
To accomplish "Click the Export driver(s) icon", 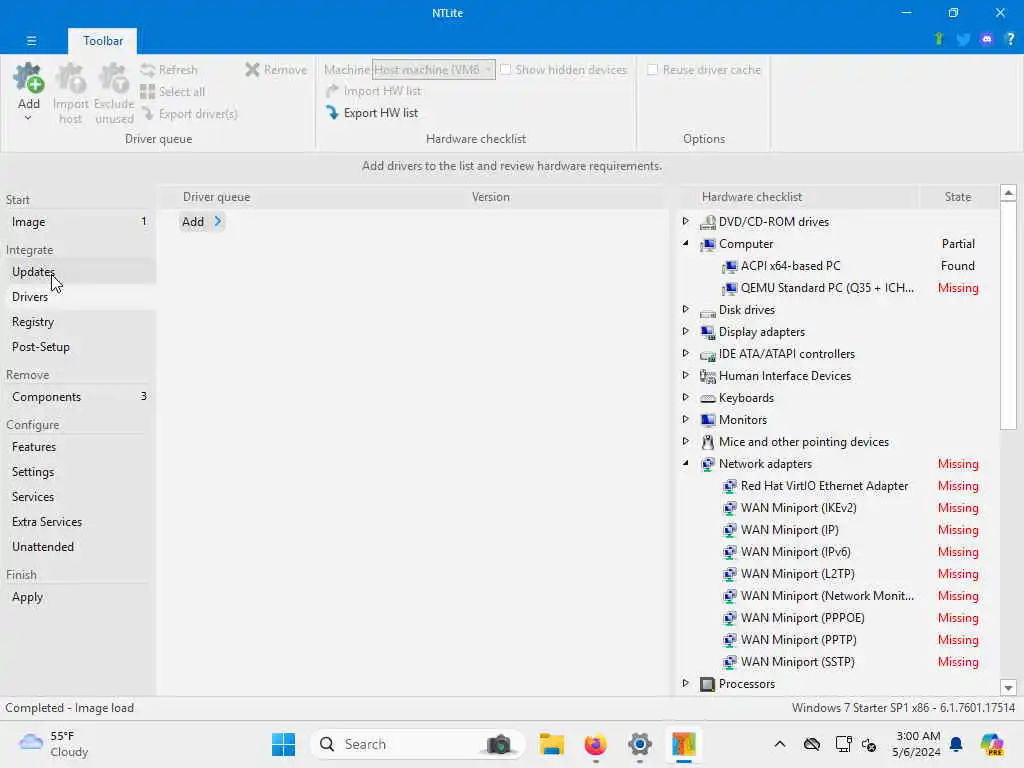I will tap(148, 114).
